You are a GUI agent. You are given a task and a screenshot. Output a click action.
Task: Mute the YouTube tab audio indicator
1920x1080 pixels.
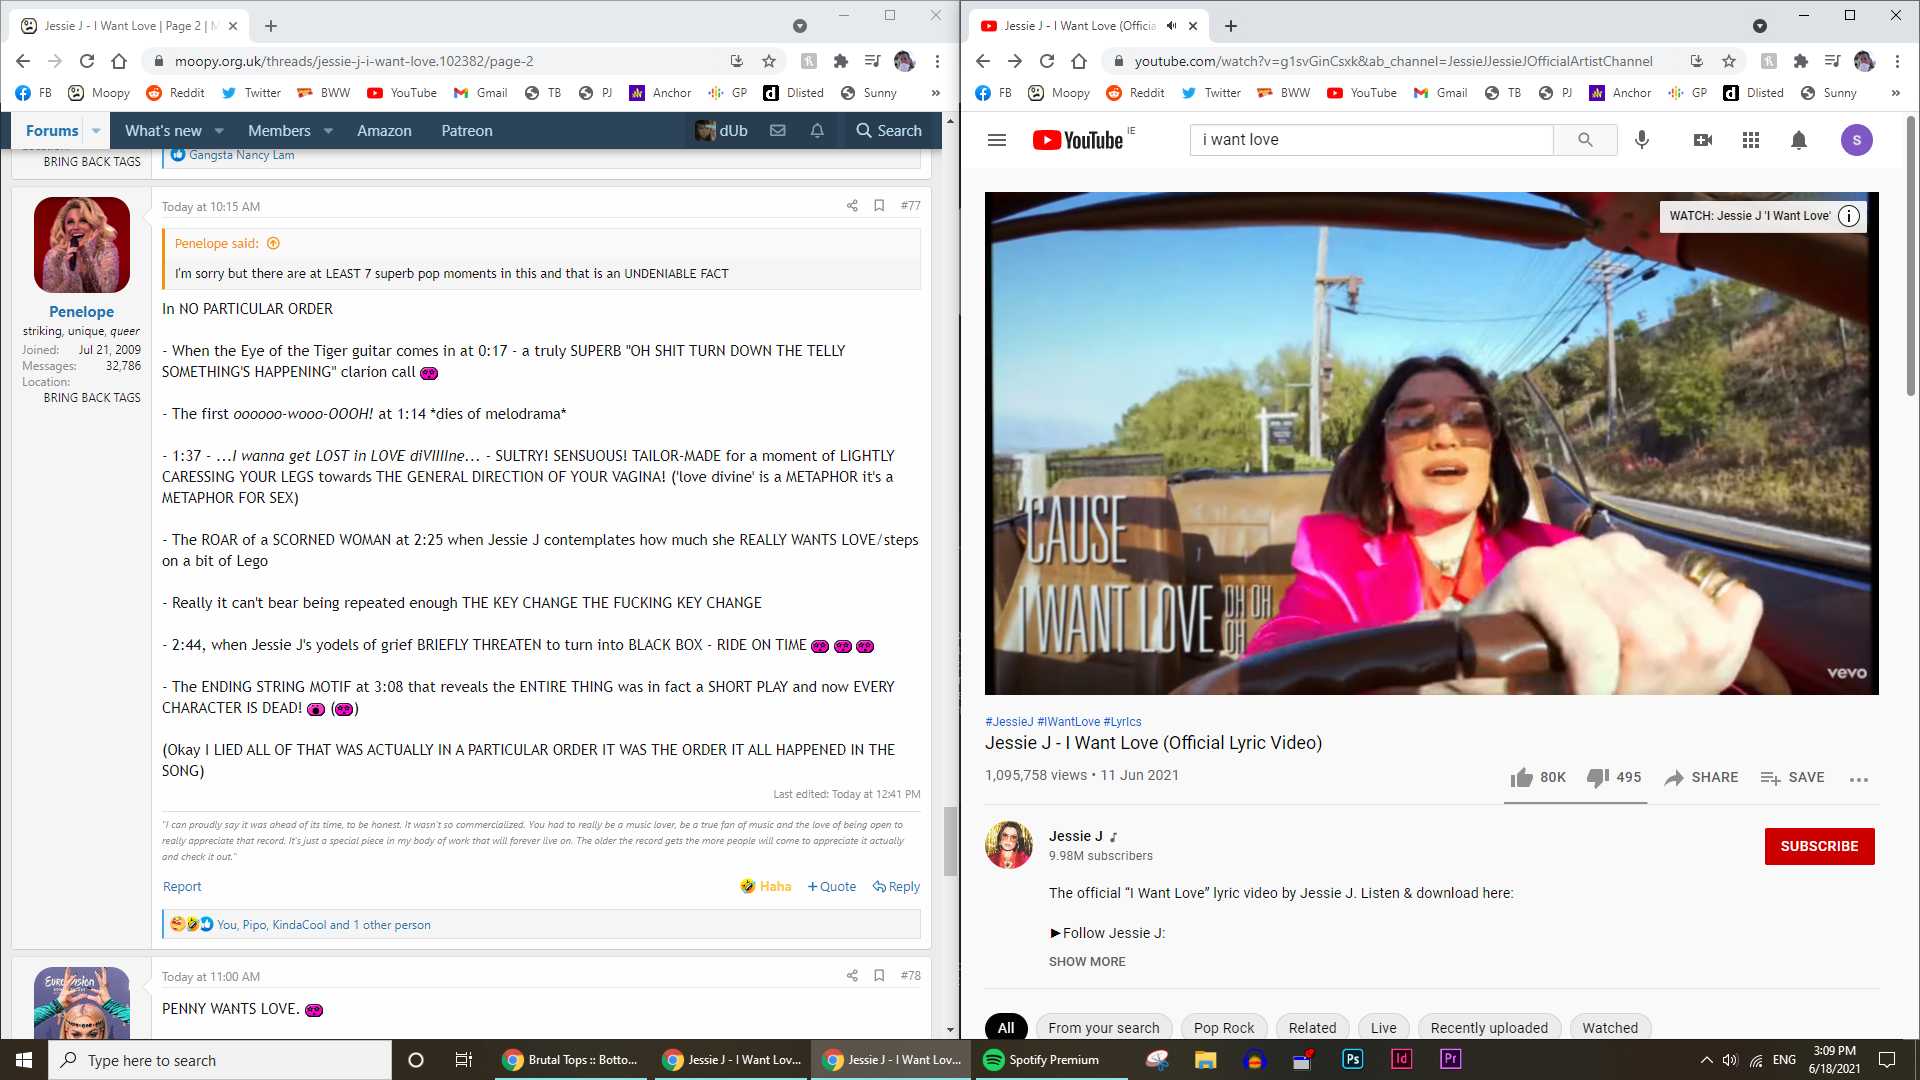(x=1172, y=26)
